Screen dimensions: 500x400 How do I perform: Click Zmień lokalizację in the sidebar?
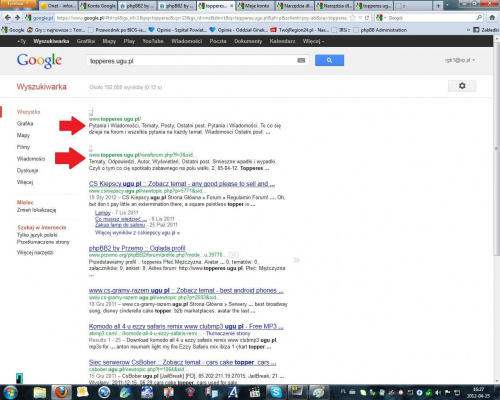(36, 210)
